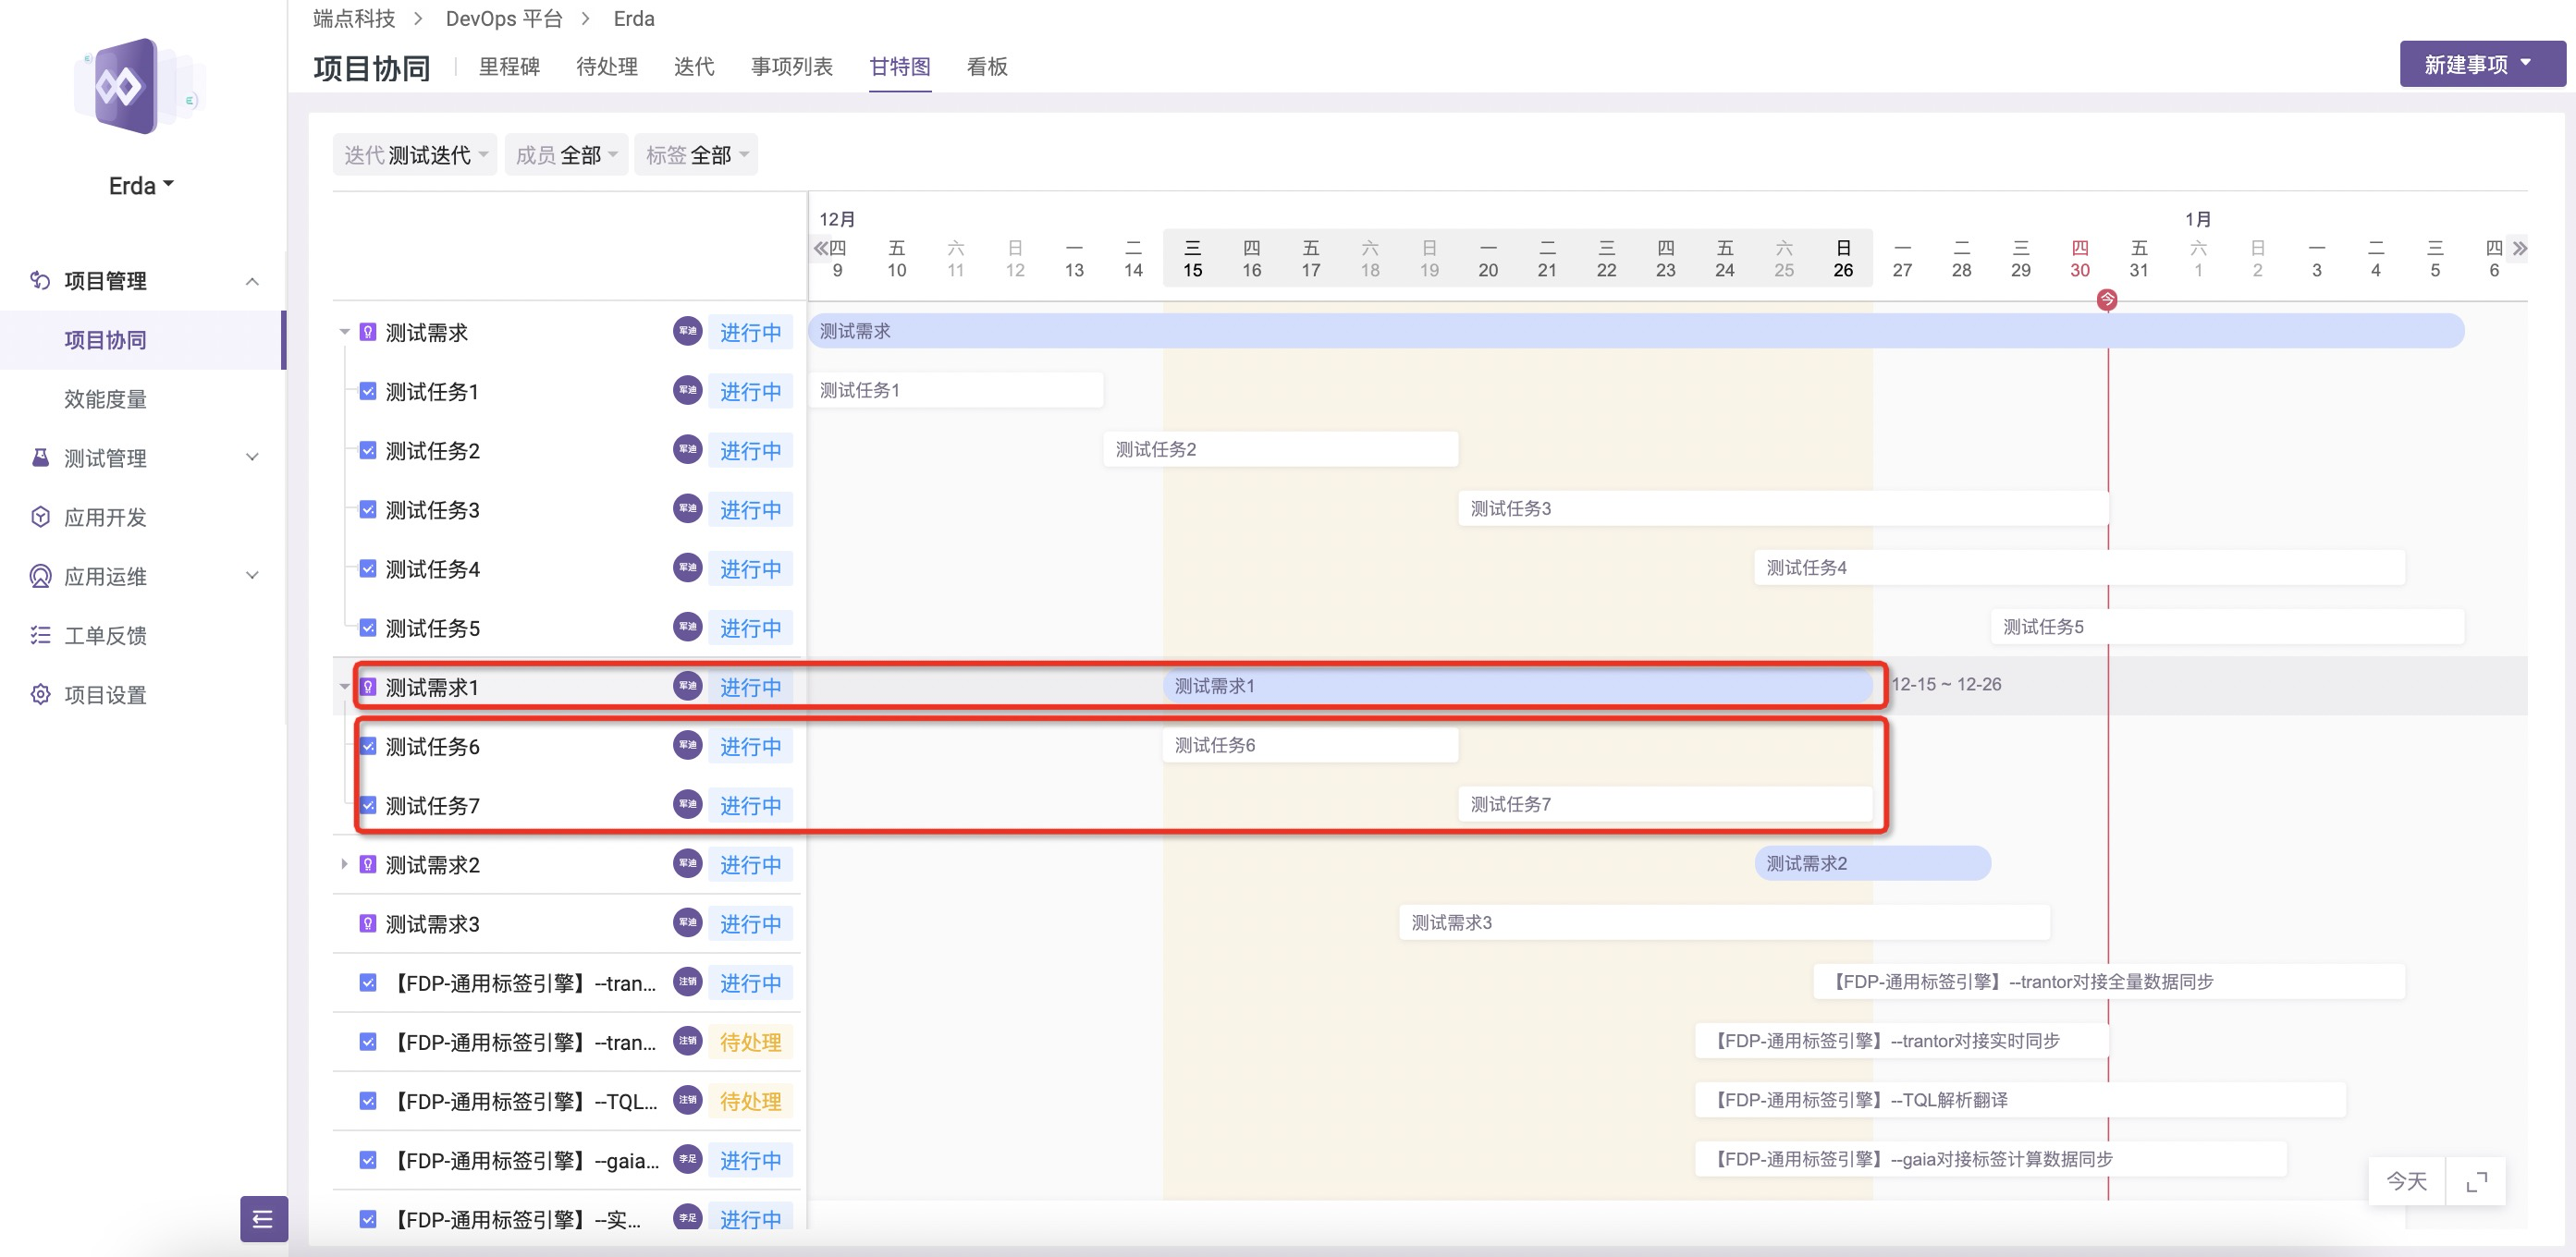
Task: Click assignee avatar on 测试需求3 row
Action: tap(687, 923)
